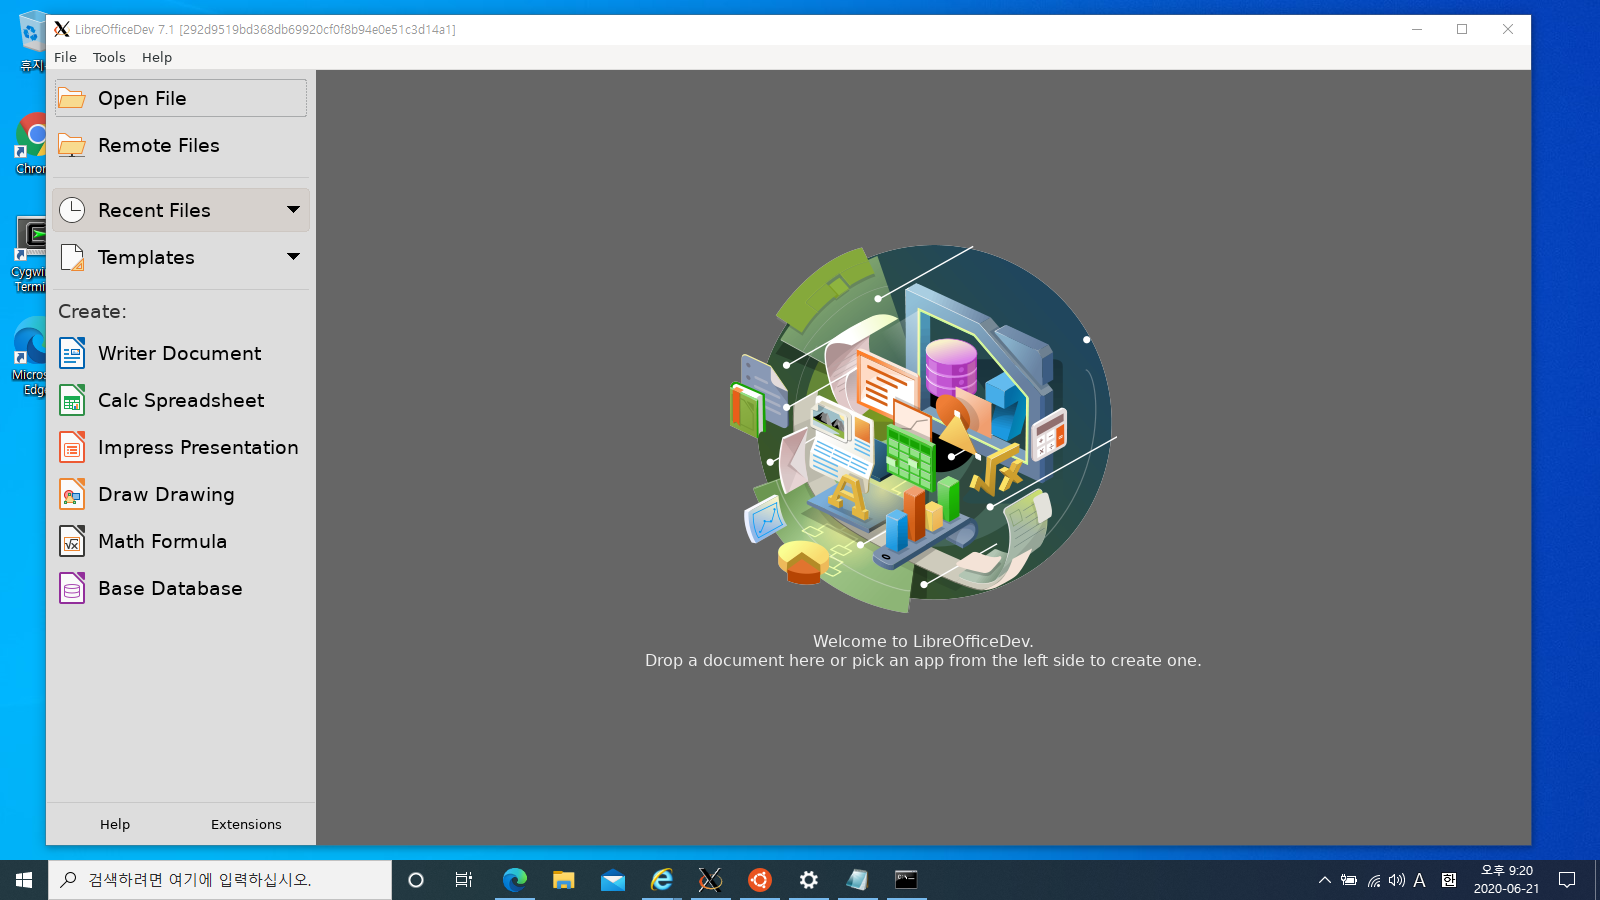Click the LibreOfficeDev taskbar icon
The image size is (1600, 900).
click(711, 880)
